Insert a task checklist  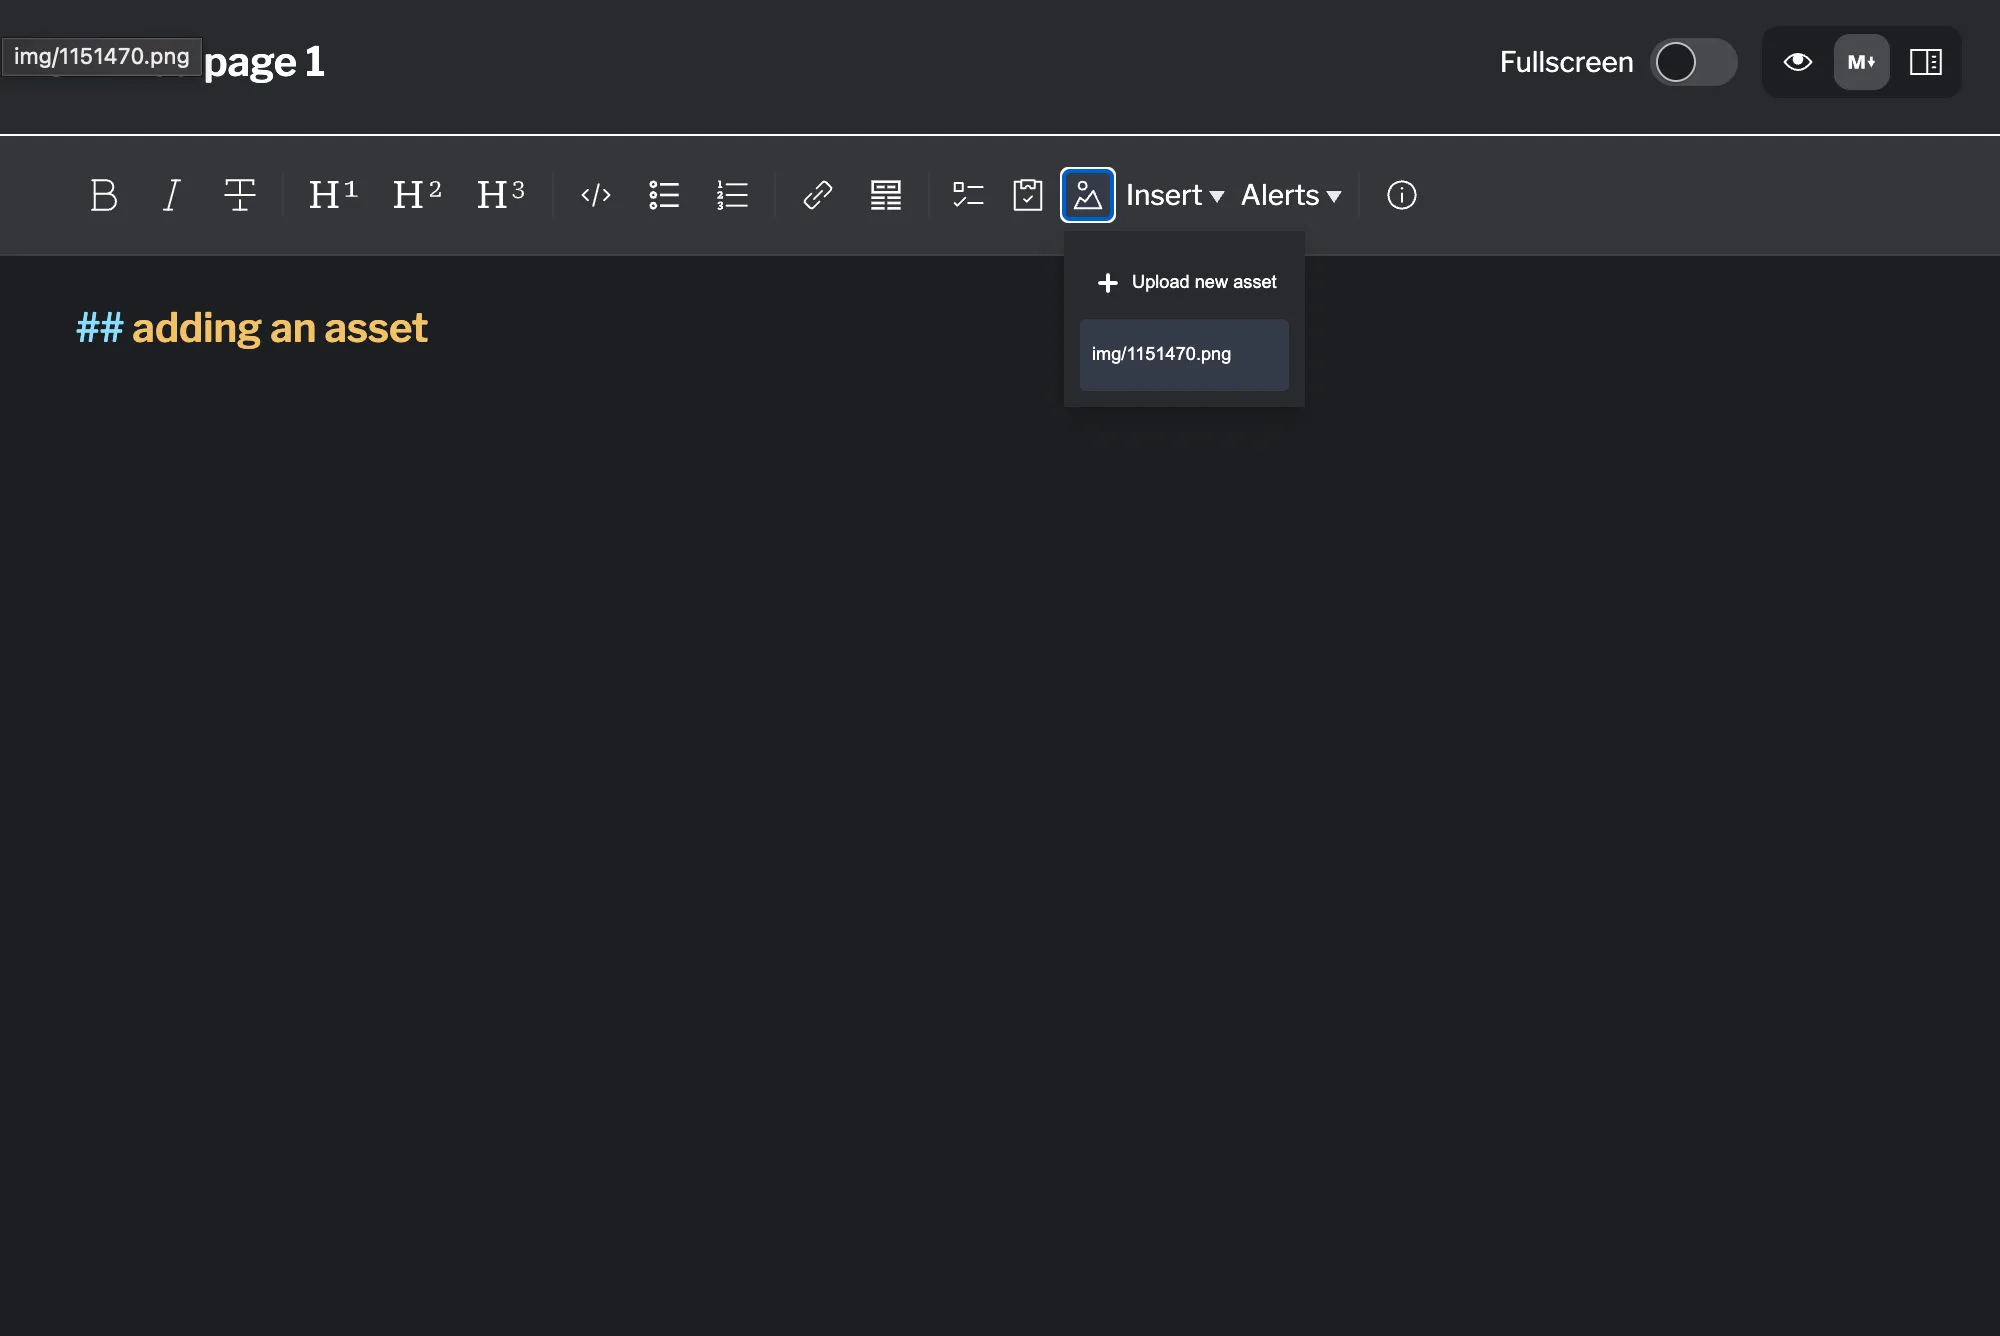click(967, 195)
